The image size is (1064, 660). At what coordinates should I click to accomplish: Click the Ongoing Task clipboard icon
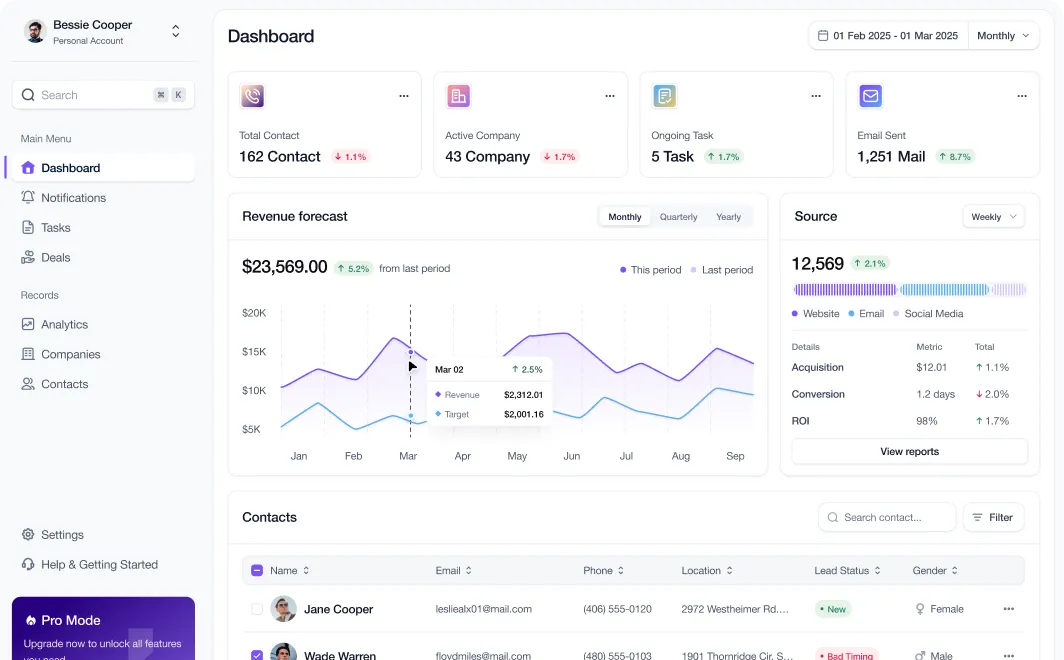[664, 96]
